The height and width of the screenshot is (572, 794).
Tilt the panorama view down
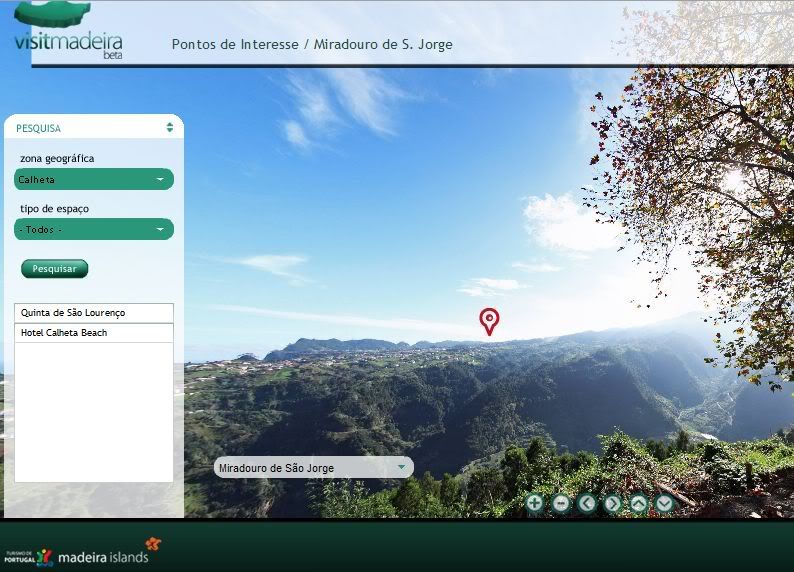(665, 503)
